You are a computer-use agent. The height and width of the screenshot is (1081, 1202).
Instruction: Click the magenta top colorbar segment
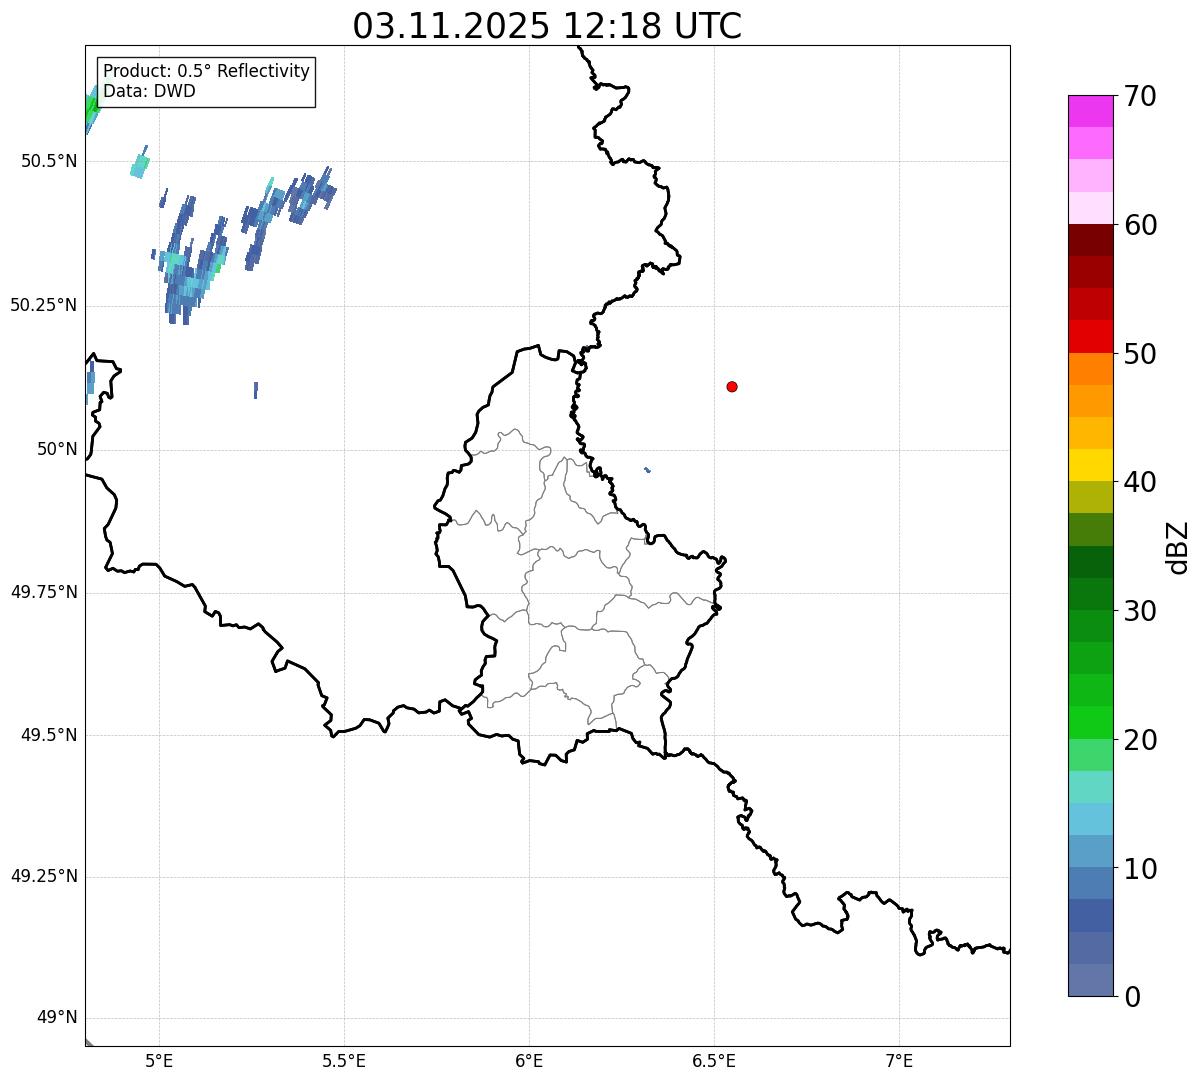point(1090,111)
